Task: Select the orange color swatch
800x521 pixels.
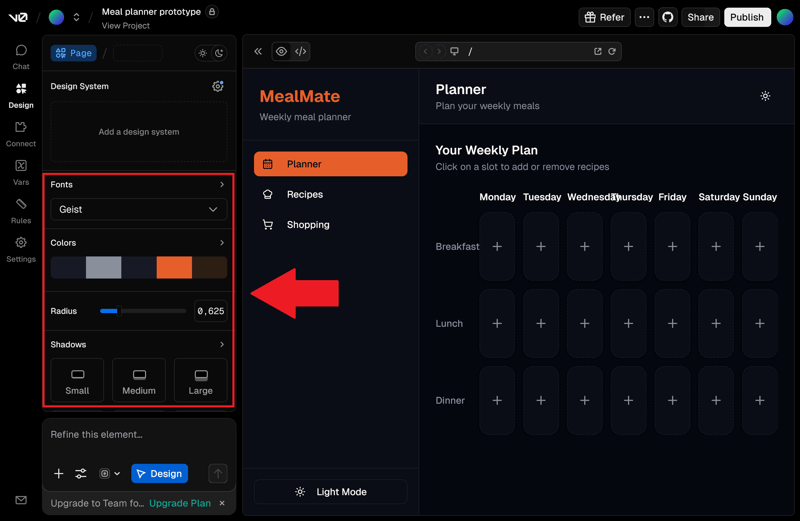Action: 174,267
